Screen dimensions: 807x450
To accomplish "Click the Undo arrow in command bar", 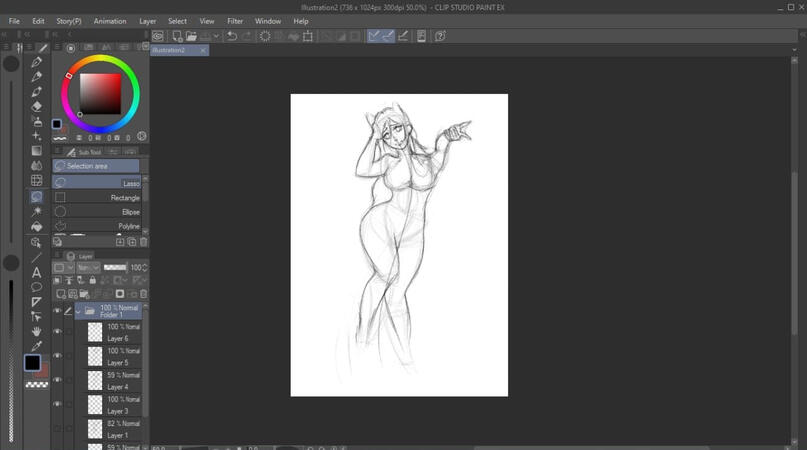I will tap(232, 36).
